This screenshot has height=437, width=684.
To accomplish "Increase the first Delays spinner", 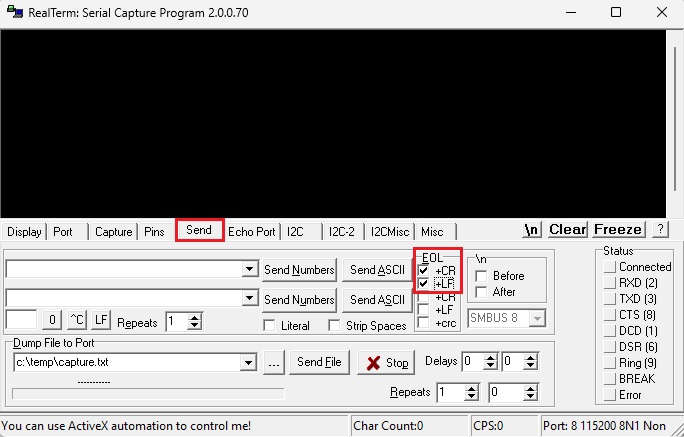I will [x=491, y=358].
